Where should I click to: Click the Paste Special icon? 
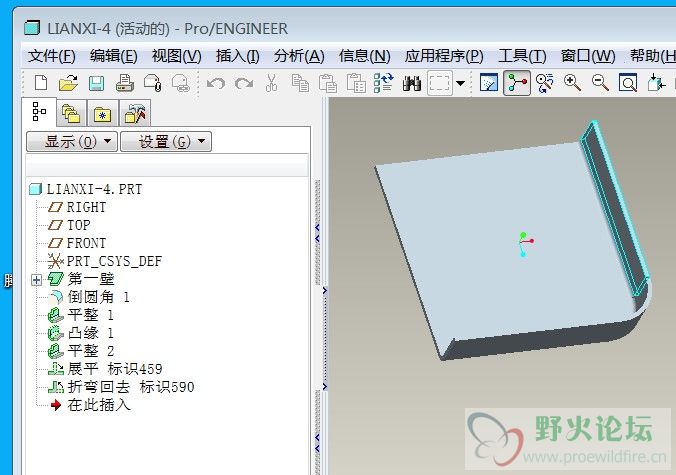(x=356, y=83)
